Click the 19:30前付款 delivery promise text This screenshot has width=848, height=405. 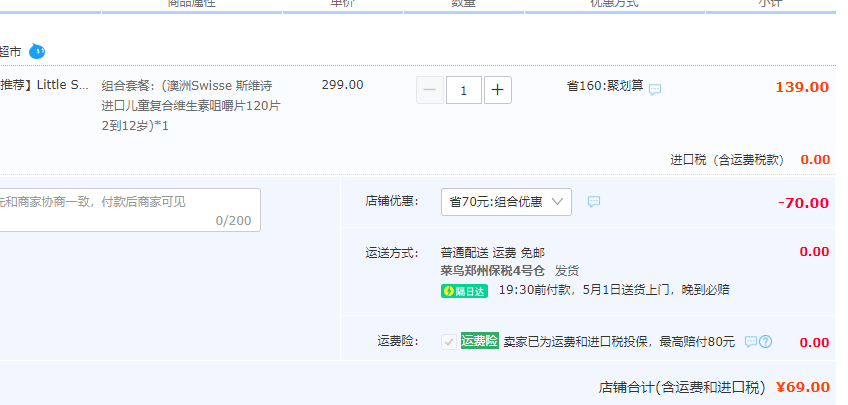click(x=614, y=290)
